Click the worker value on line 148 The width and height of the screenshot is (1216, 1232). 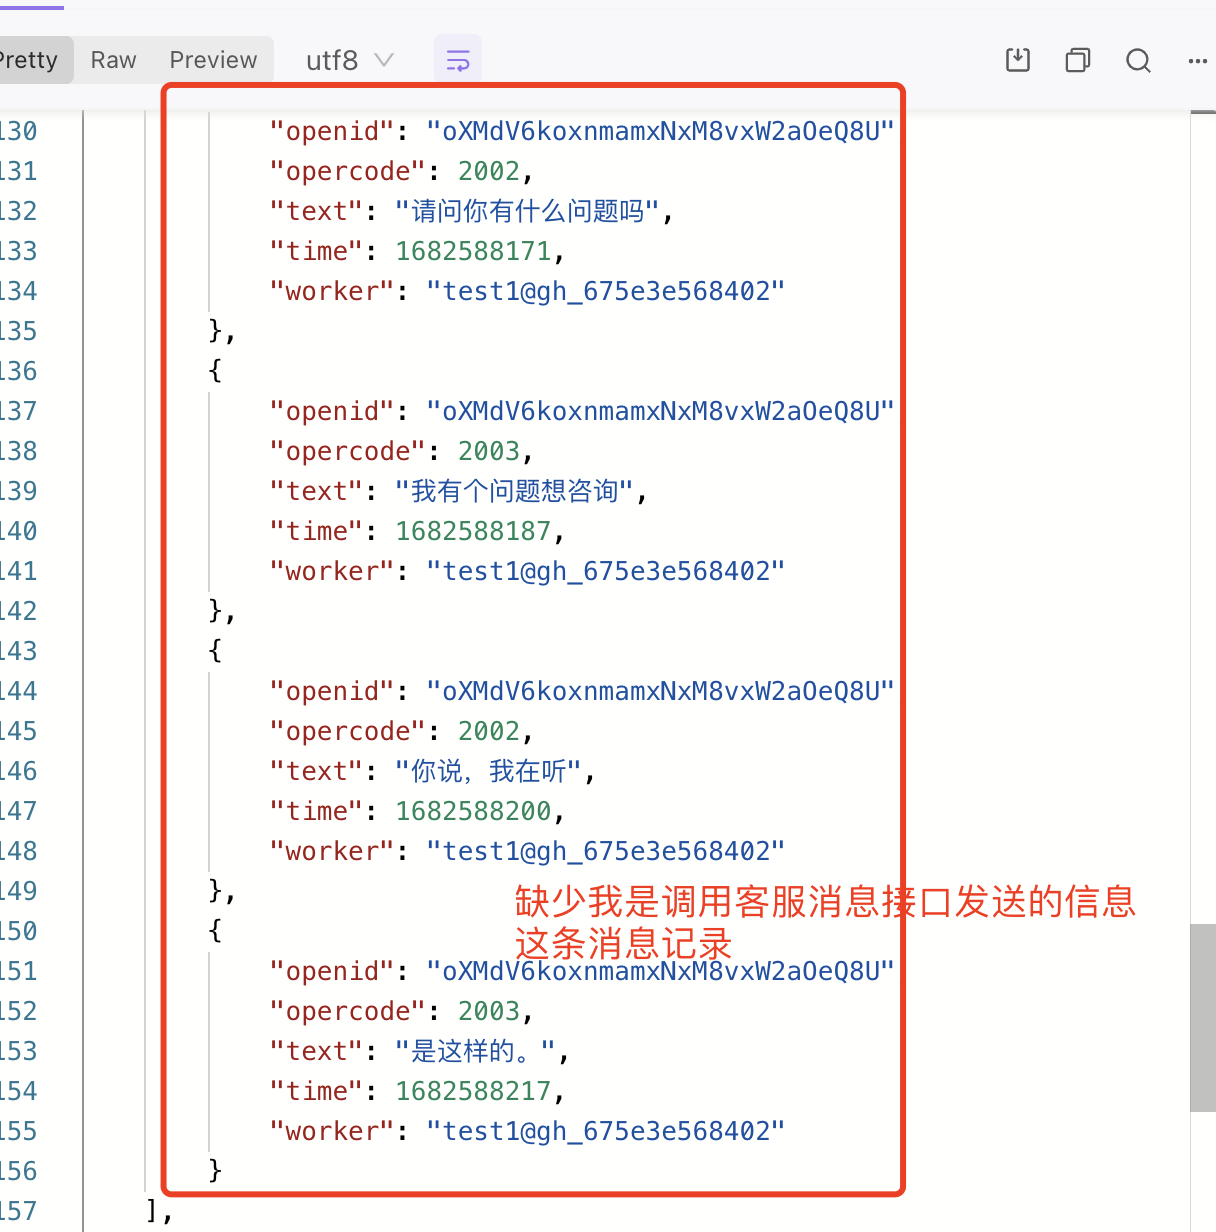coord(606,851)
